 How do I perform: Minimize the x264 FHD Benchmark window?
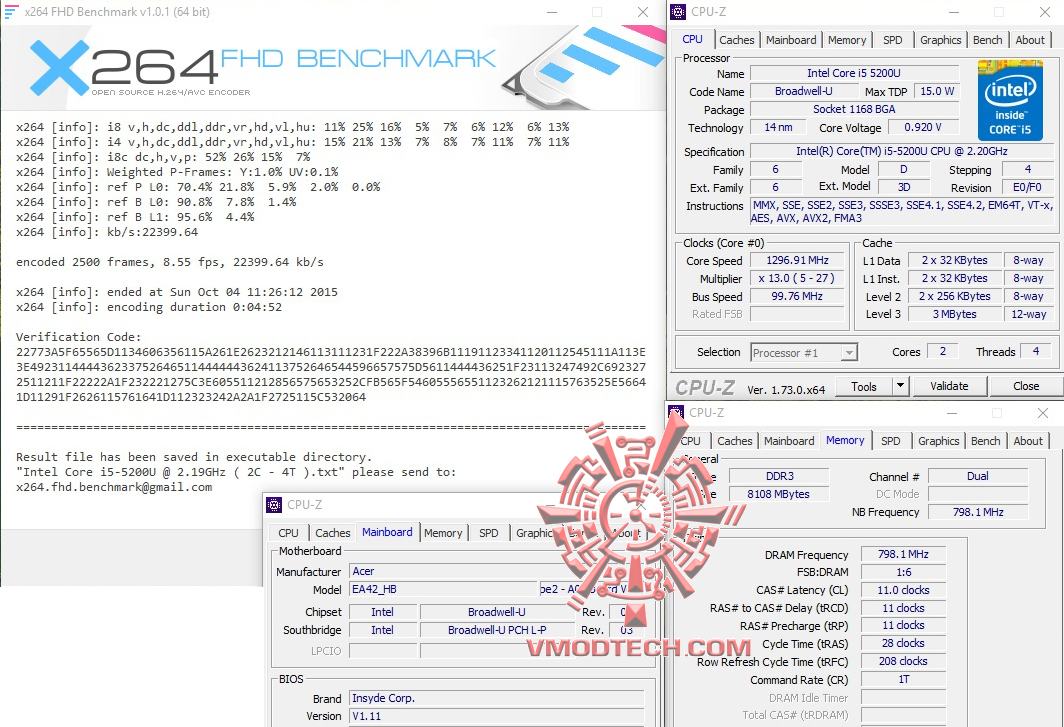(552, 12)
